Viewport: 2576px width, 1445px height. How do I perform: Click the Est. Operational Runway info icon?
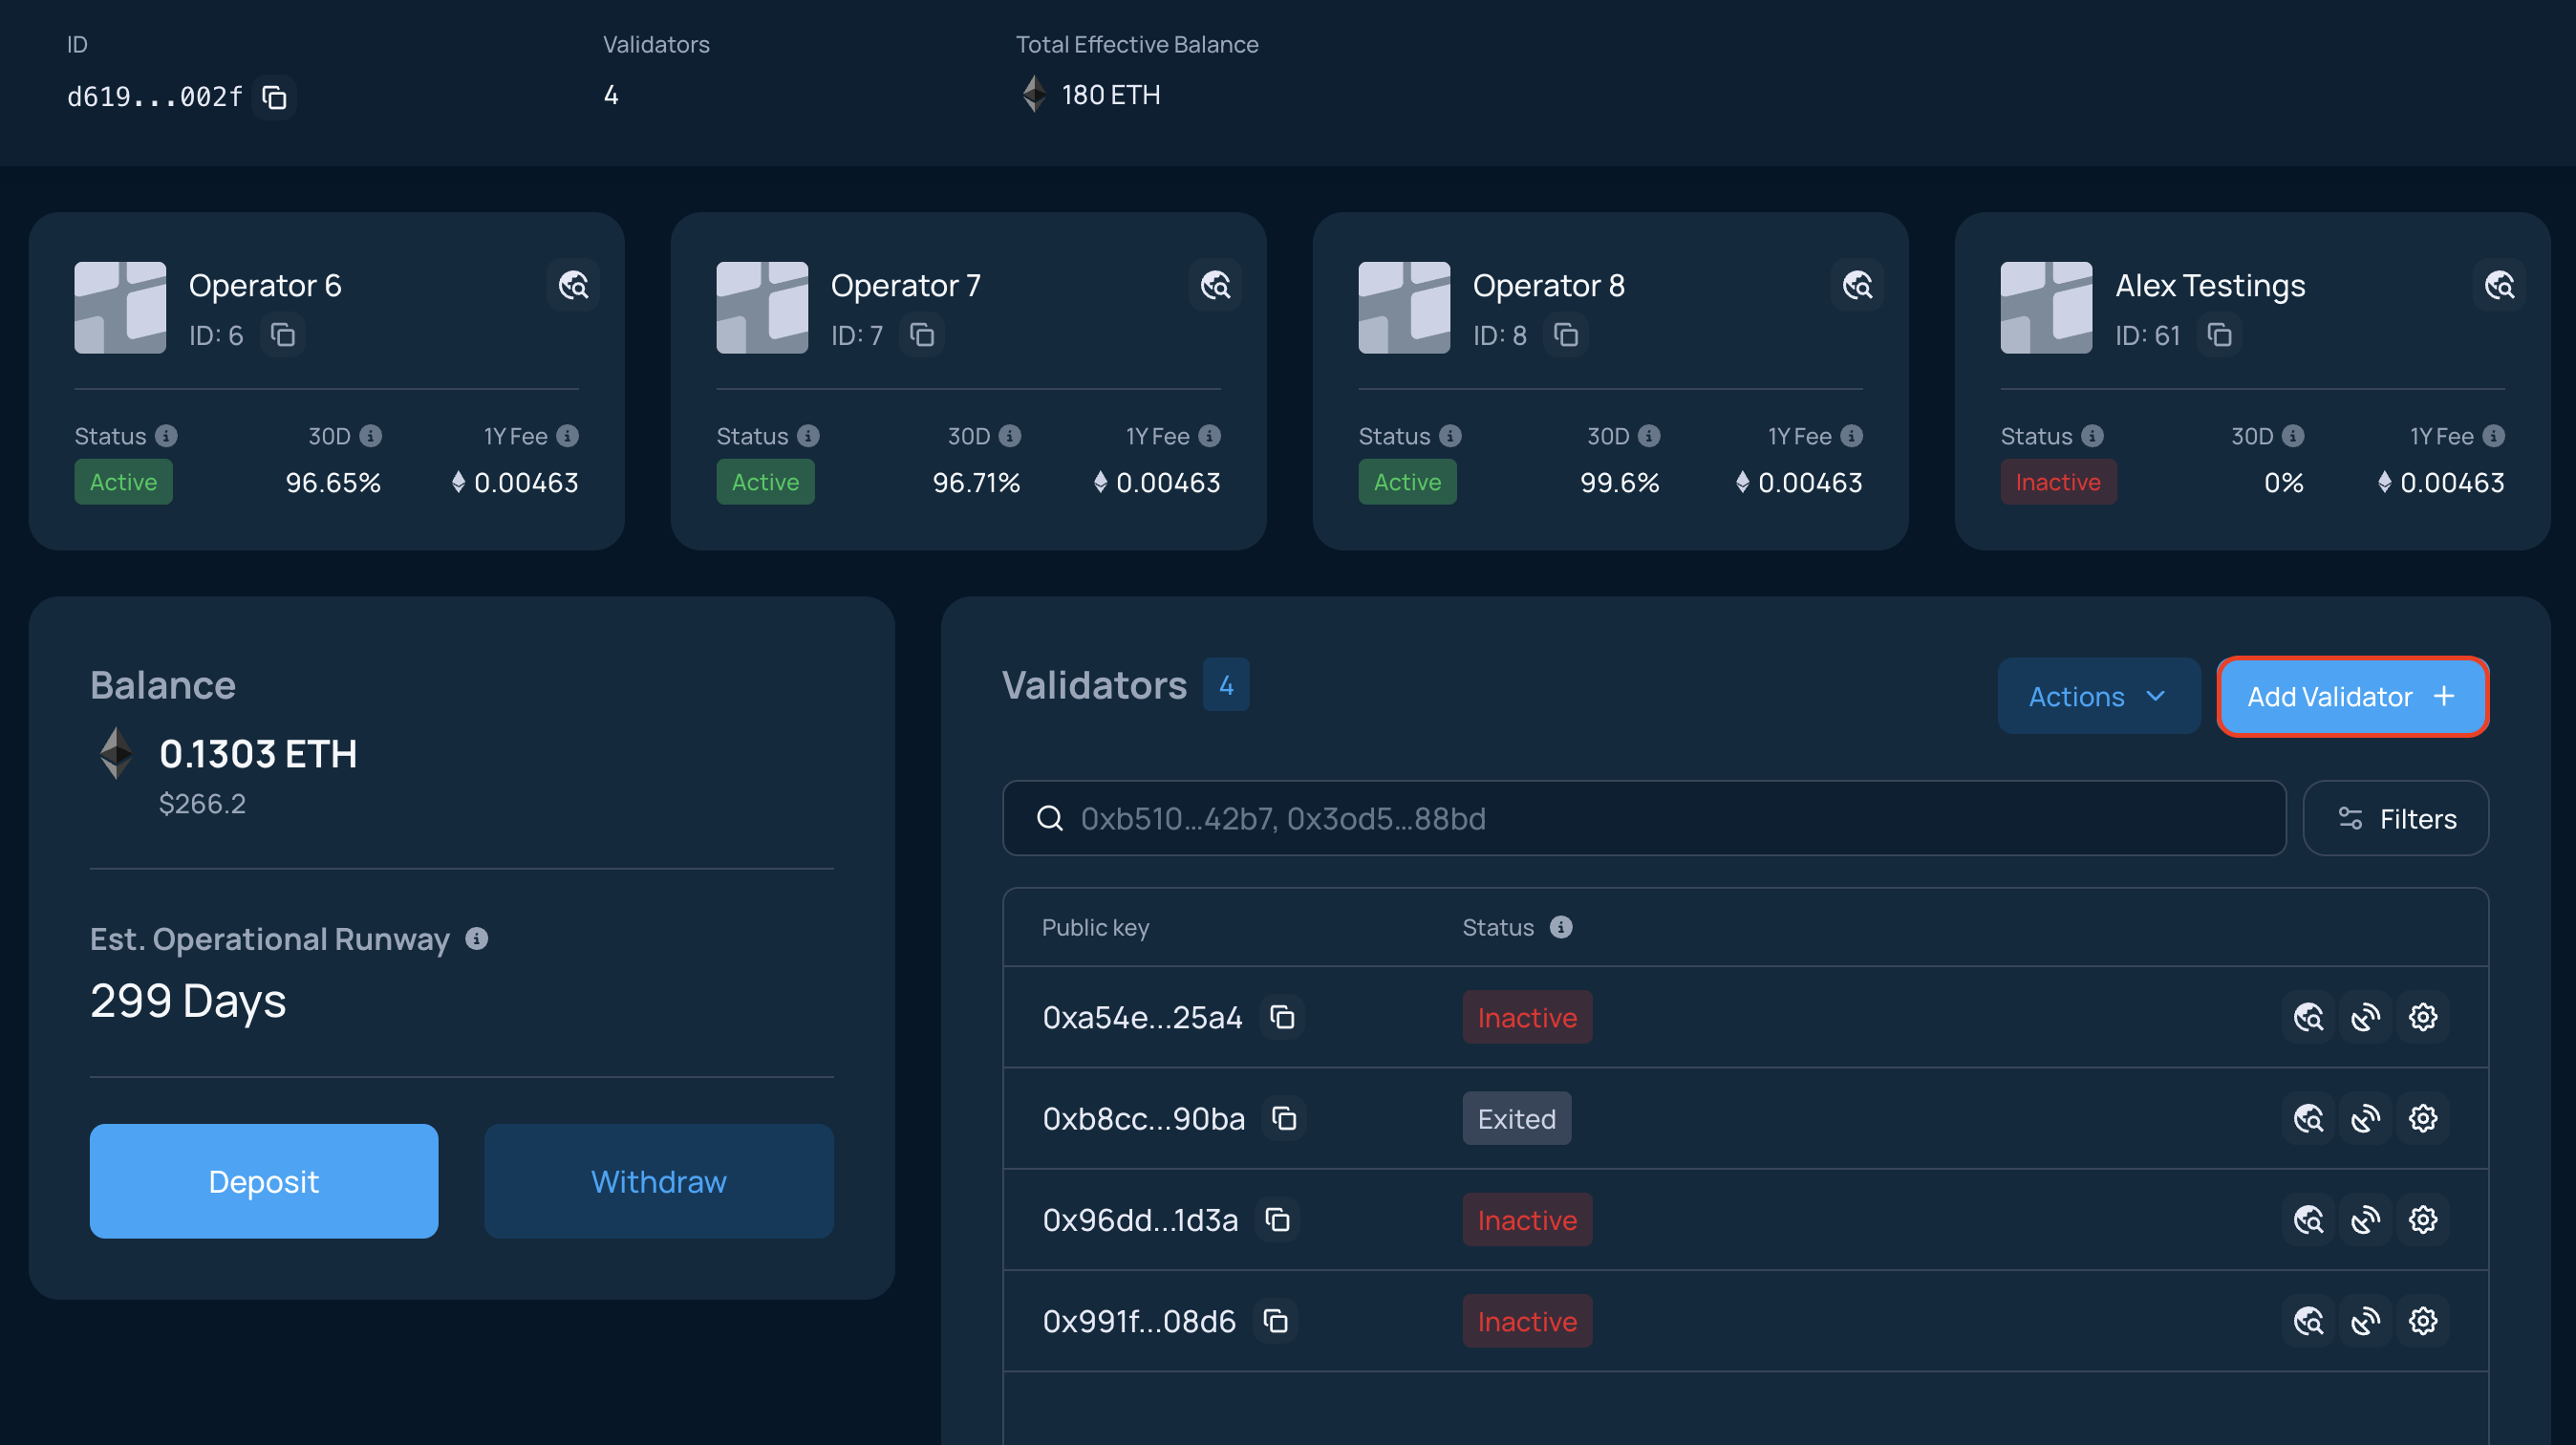click(477, 938)
